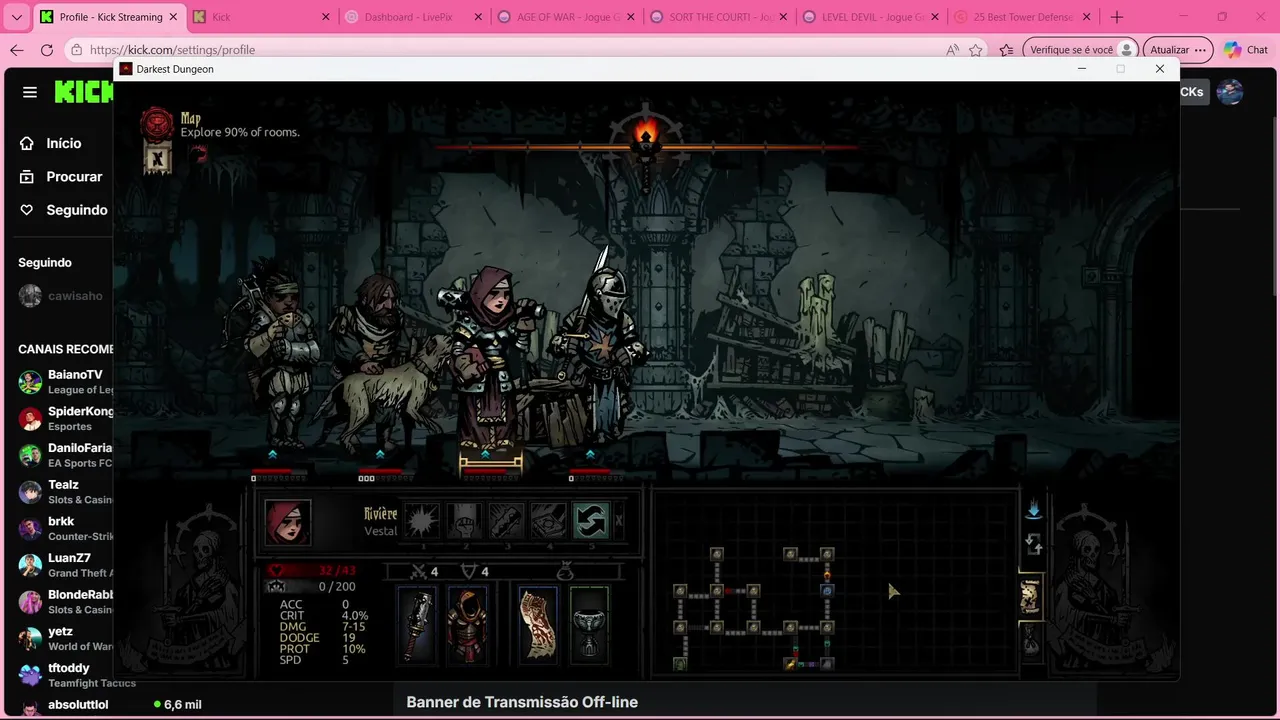The image size is (1280, 720).
Task: Click the scroll trinket slot
Action: point(538,625)
